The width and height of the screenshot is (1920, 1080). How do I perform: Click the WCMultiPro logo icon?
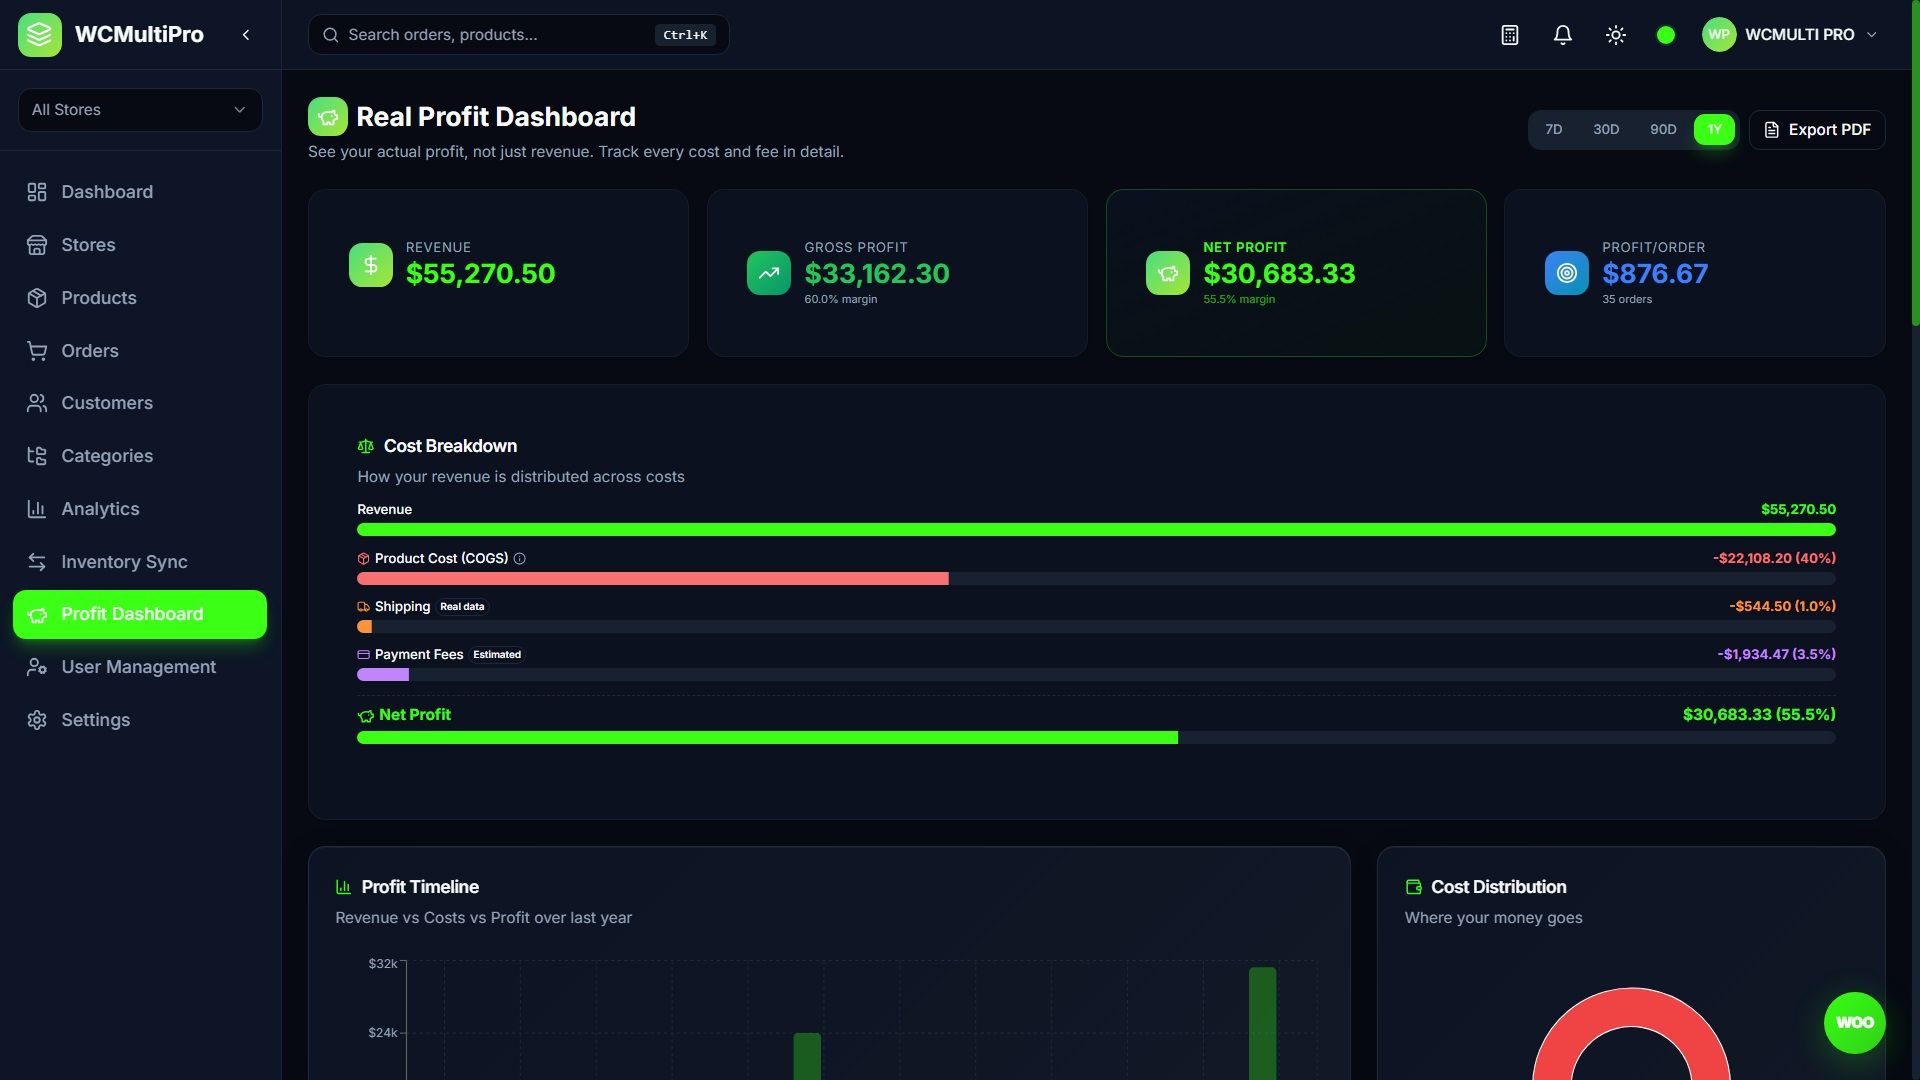coord(40,35)
